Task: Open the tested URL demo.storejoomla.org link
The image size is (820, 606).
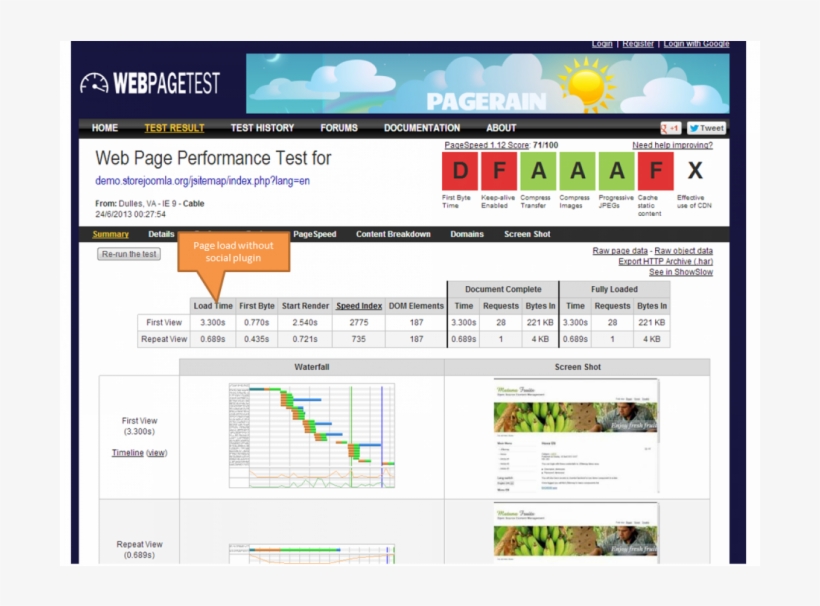Action: [202, 181]
